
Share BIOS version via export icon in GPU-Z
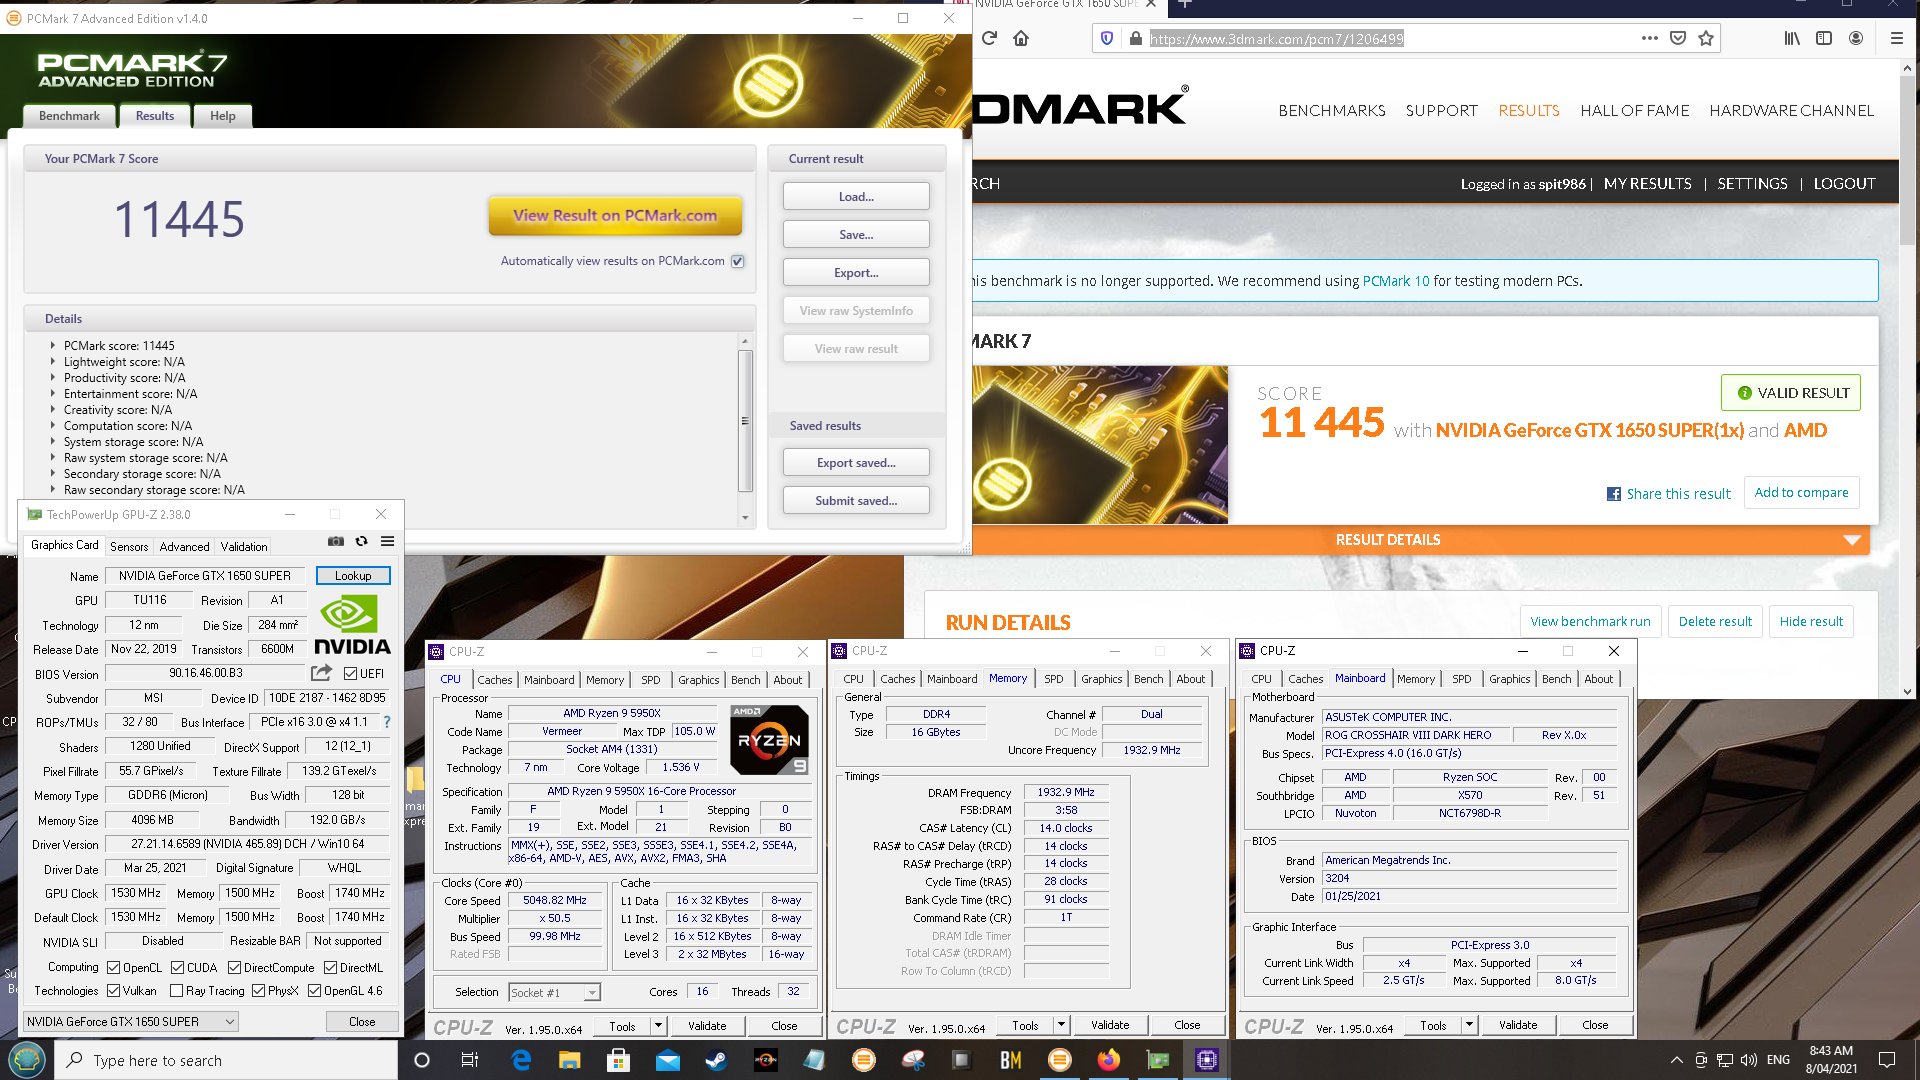(x=321, y=673)
